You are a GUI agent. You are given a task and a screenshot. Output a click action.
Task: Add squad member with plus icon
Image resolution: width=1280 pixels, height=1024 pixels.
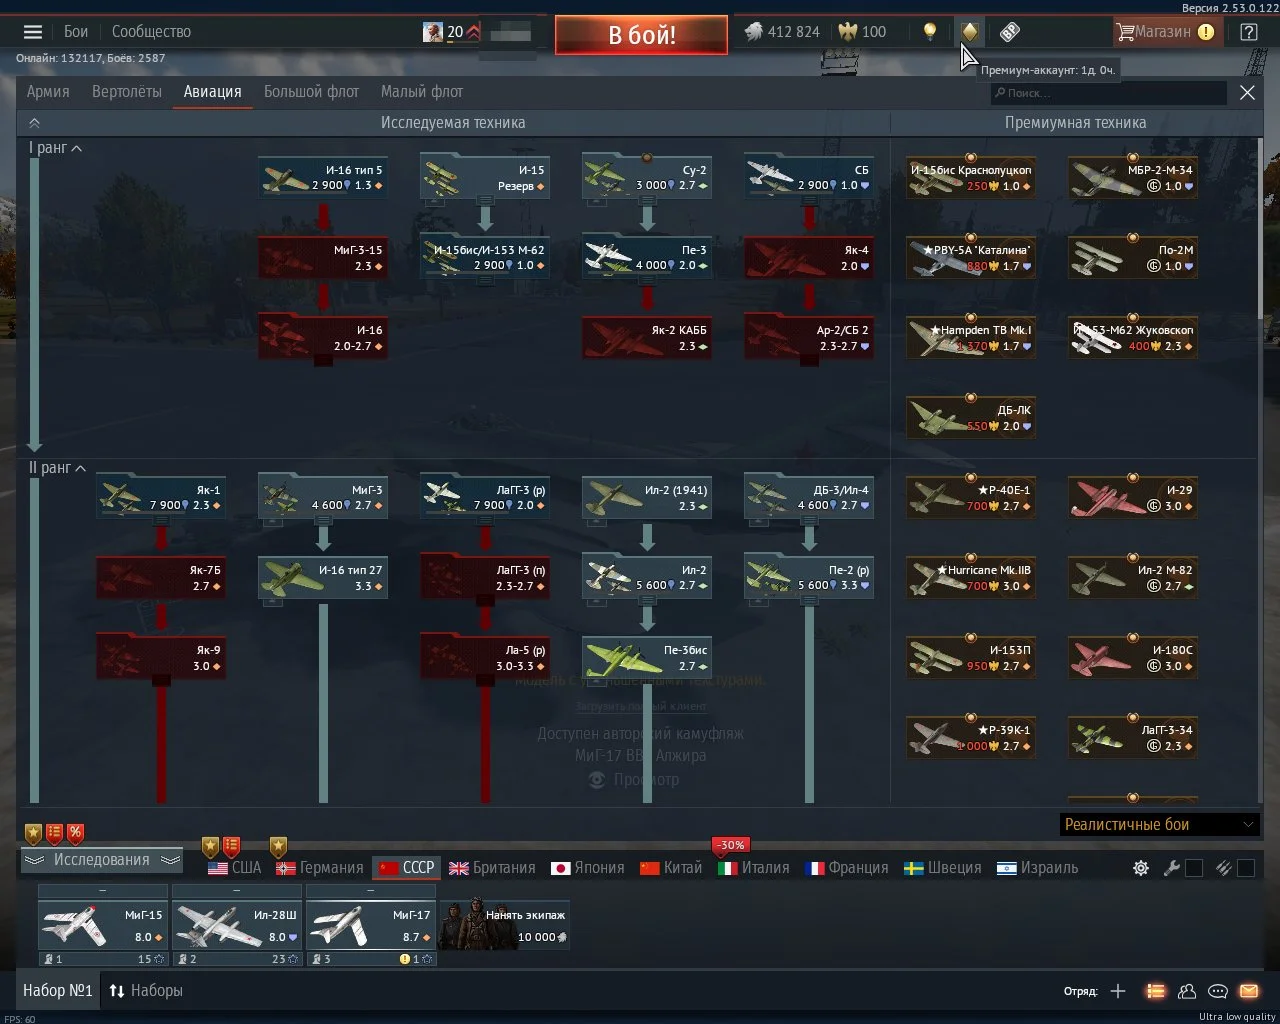coord(1118,991)
